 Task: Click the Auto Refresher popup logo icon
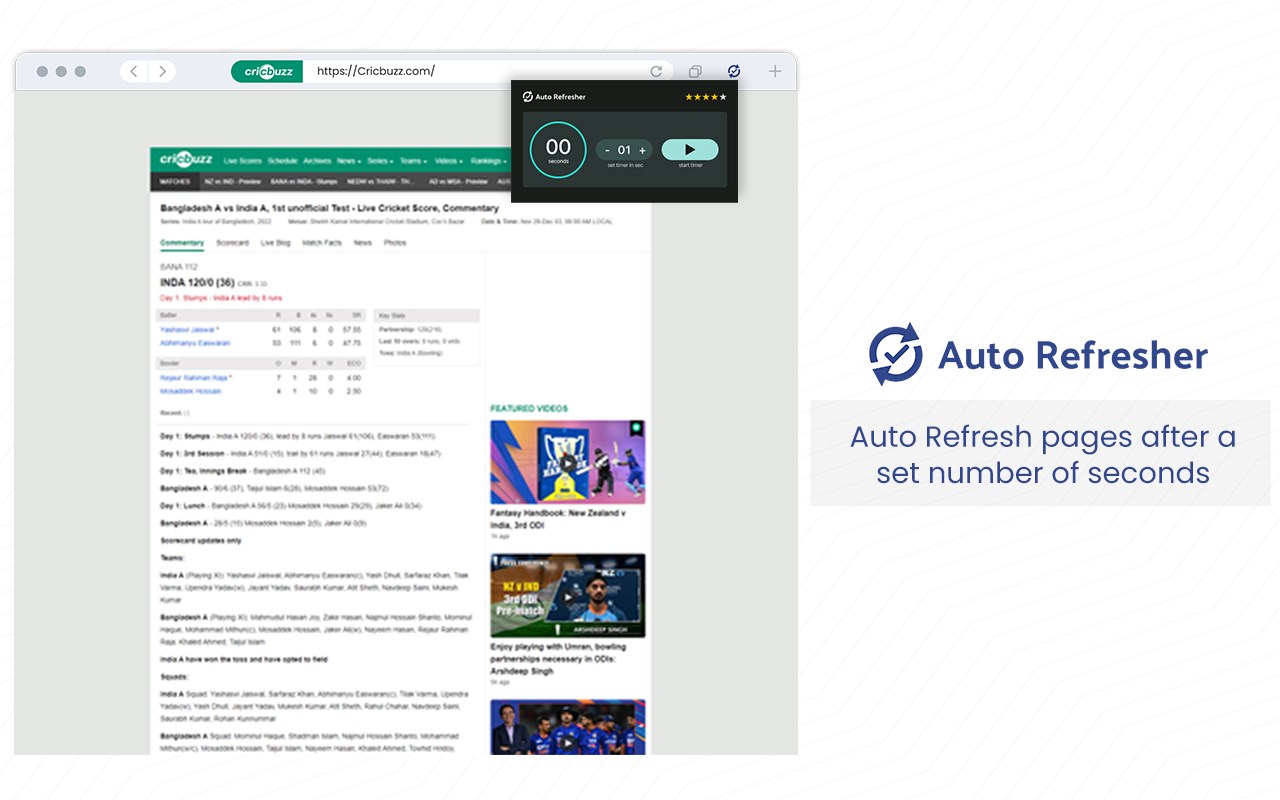tap(527, 97)
